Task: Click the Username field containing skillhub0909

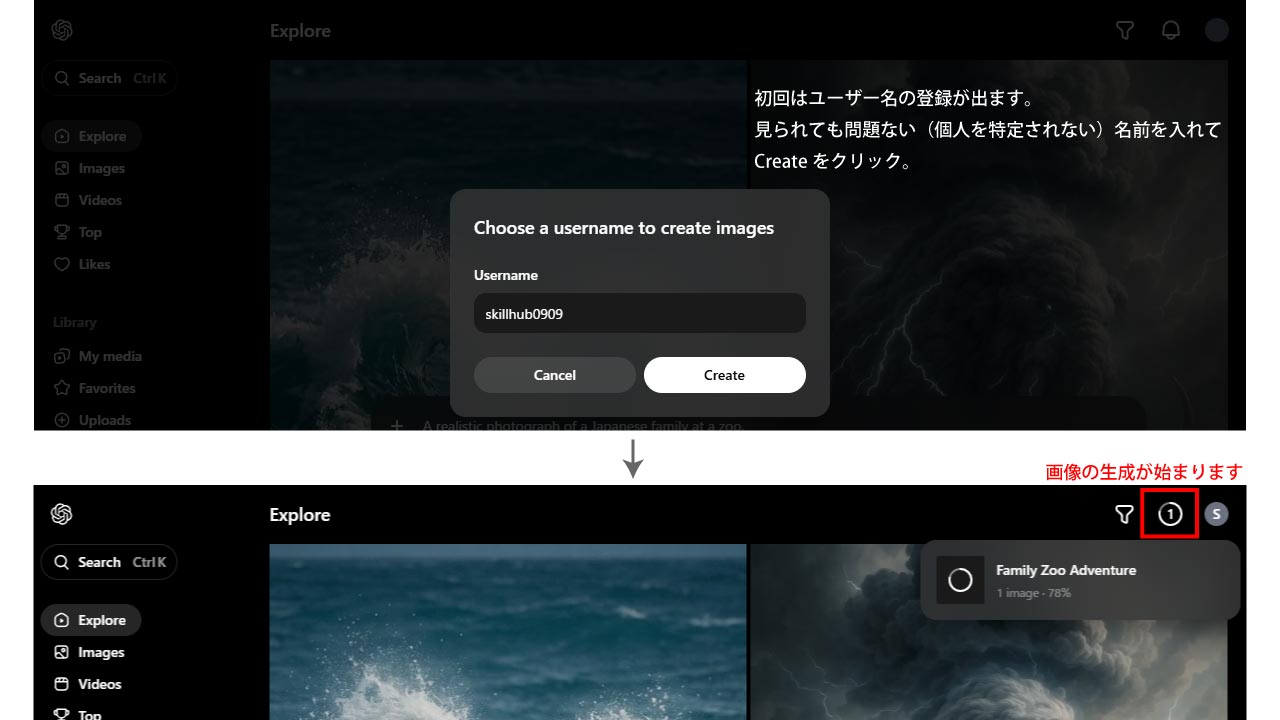Action: (640, 313)
